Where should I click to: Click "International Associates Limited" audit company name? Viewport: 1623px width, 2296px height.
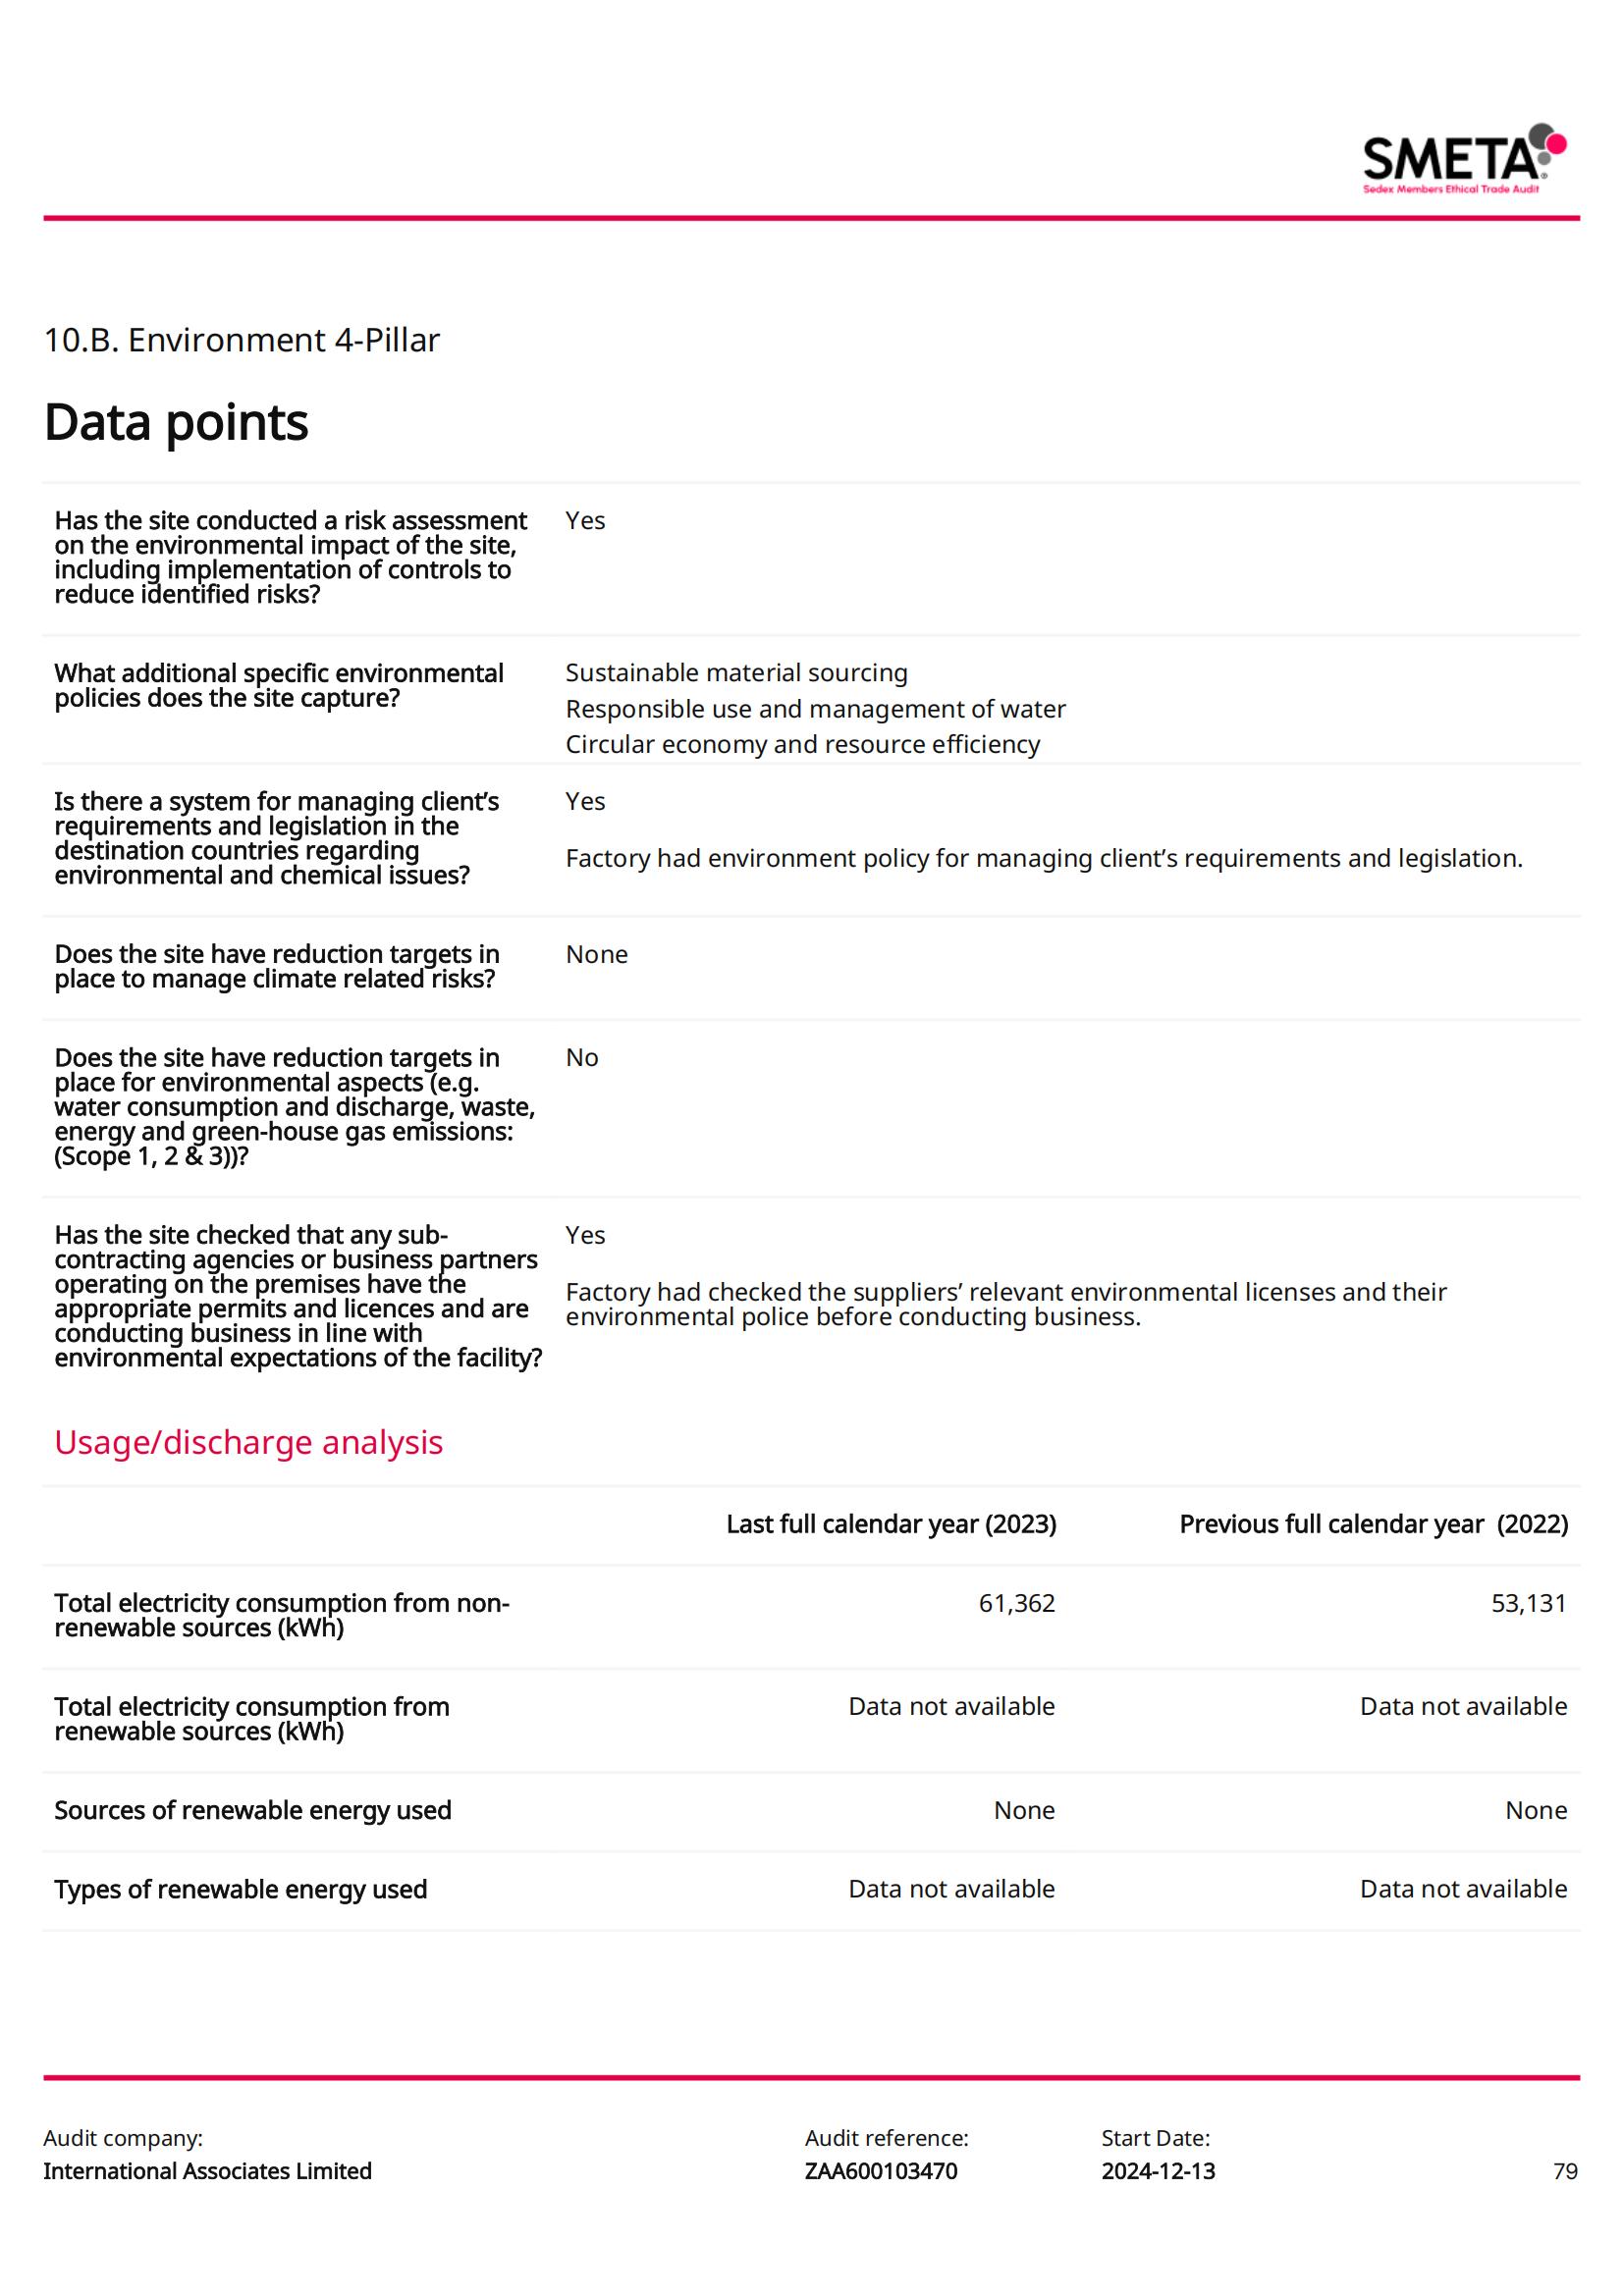point(207,2171)
